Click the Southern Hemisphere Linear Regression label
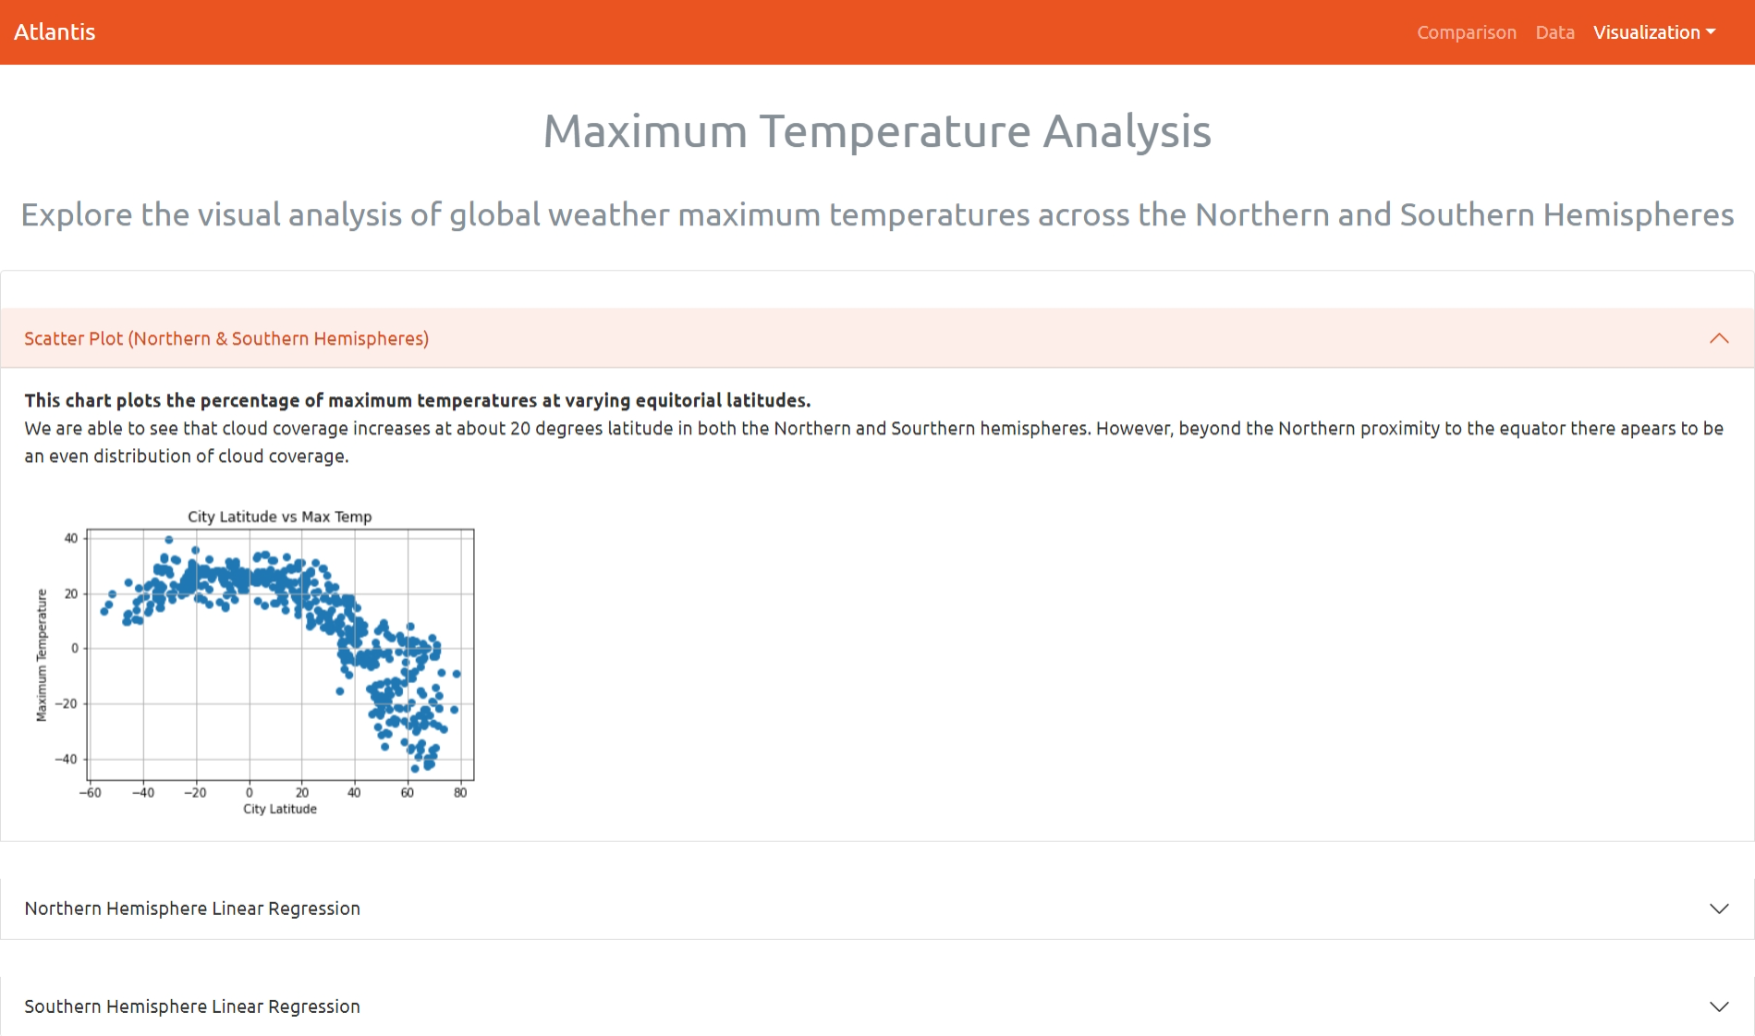The width and height of the screenshot is (1755, 1036). coord(192,1006)
